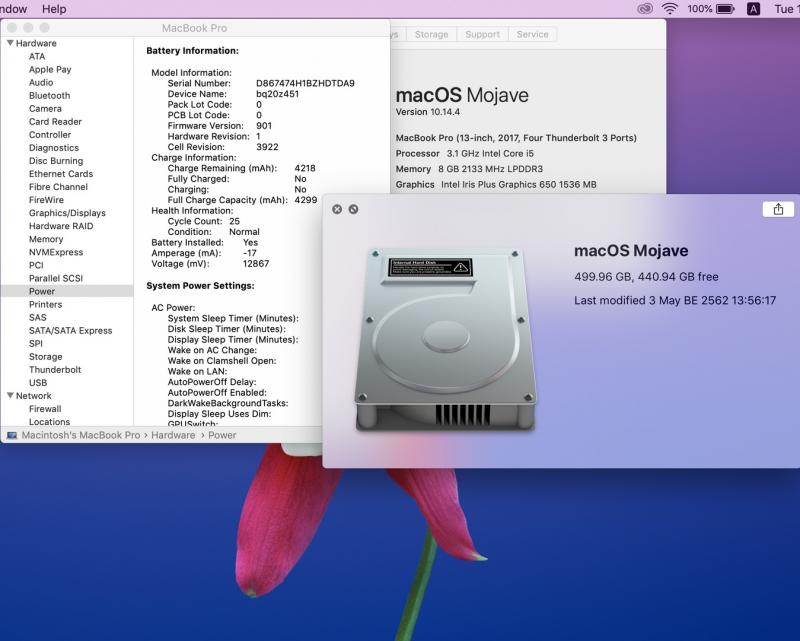Open the Help menu
This screenshot has width=800, height=641.
click(54, 9)
